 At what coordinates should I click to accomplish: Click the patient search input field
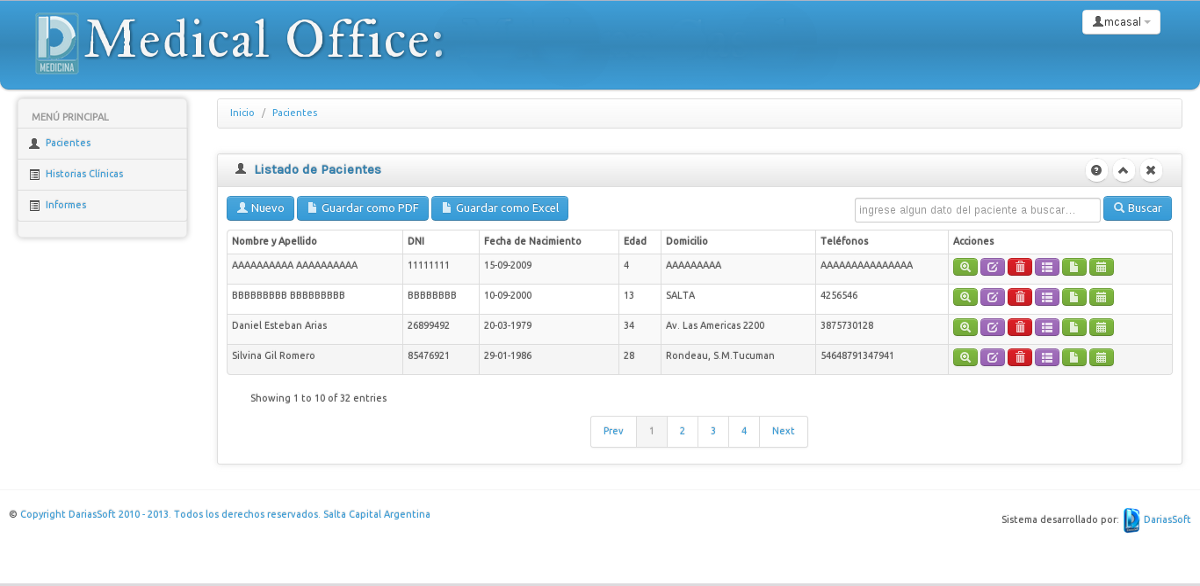click(x=977, y=208)
